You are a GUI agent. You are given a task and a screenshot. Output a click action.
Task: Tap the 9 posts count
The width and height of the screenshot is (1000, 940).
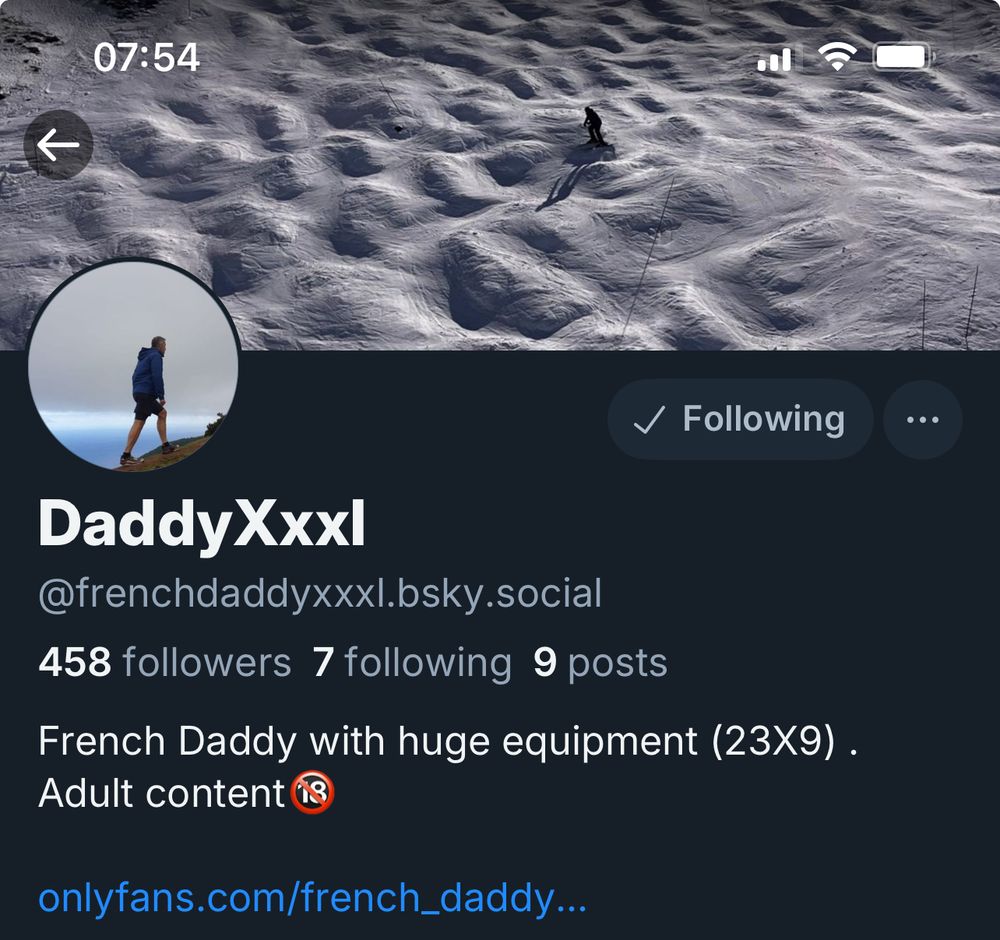click(x=600, y=663)
